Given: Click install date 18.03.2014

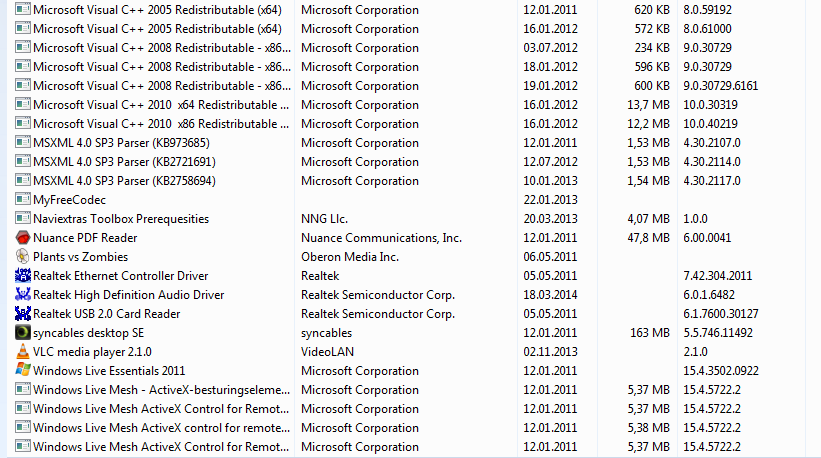Looking at the screenshot, I should pos(550,295).
